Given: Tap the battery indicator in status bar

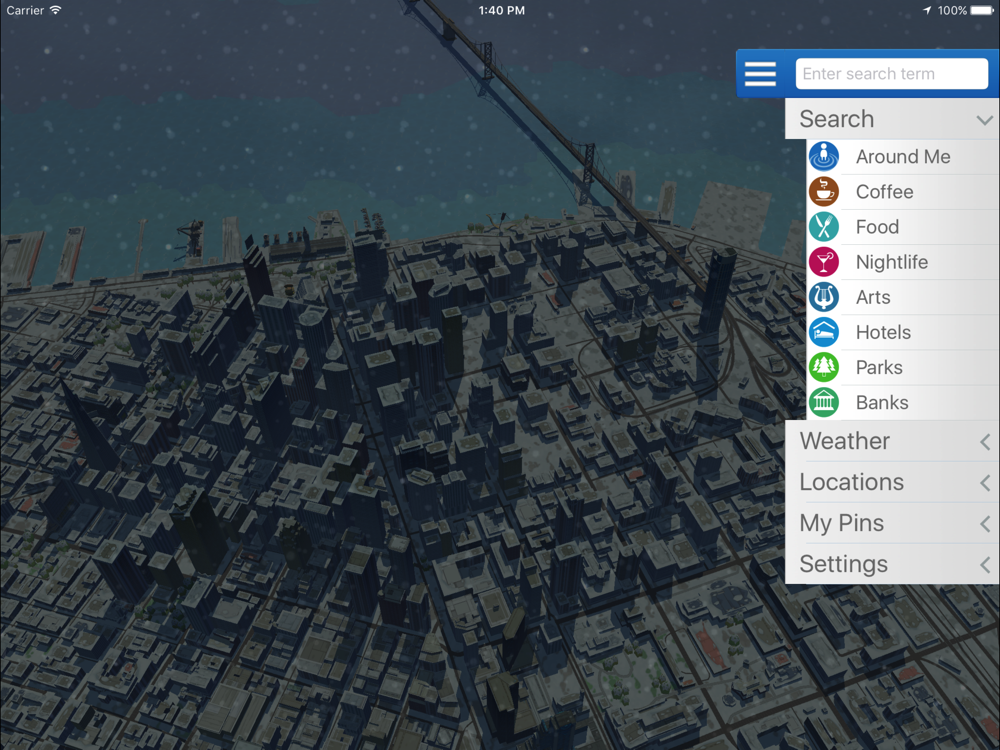Looking at the screenshot, I should (981, 10).
